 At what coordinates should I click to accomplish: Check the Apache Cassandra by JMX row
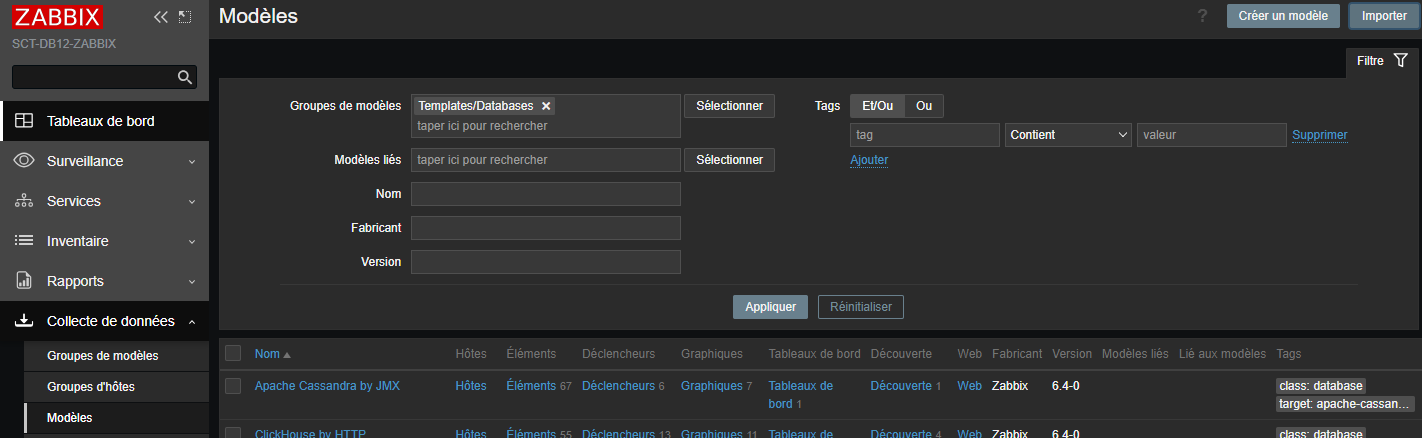[x=233, y=386]
